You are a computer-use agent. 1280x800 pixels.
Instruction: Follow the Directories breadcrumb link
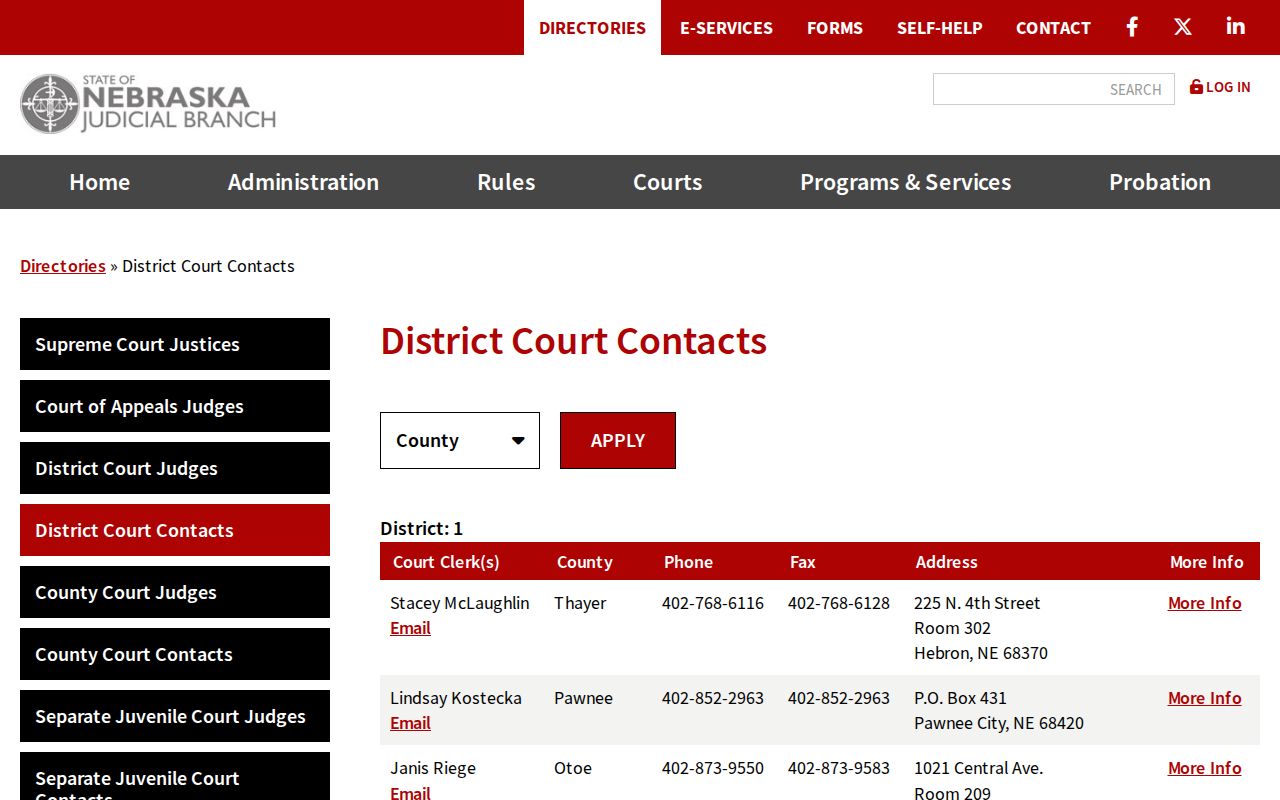click(63, 266)
